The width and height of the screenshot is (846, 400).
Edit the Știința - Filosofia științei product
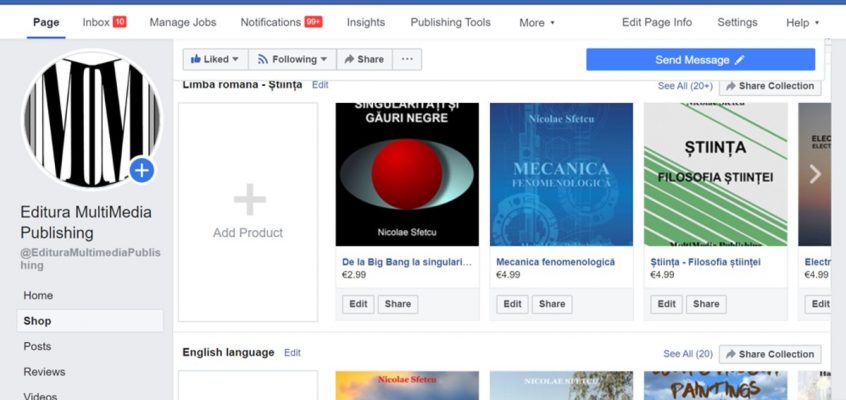[666, 304]
